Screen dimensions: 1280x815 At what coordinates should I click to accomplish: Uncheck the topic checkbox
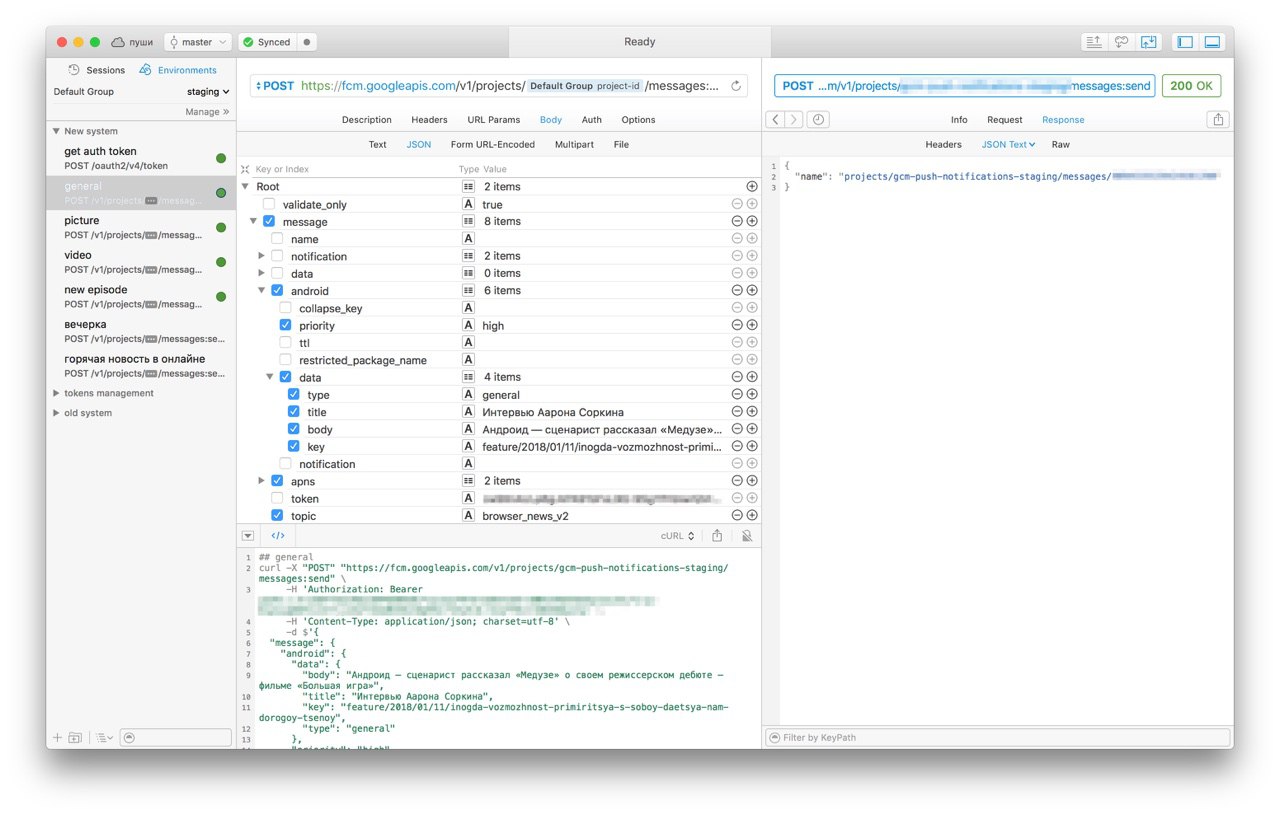point(277,516)
